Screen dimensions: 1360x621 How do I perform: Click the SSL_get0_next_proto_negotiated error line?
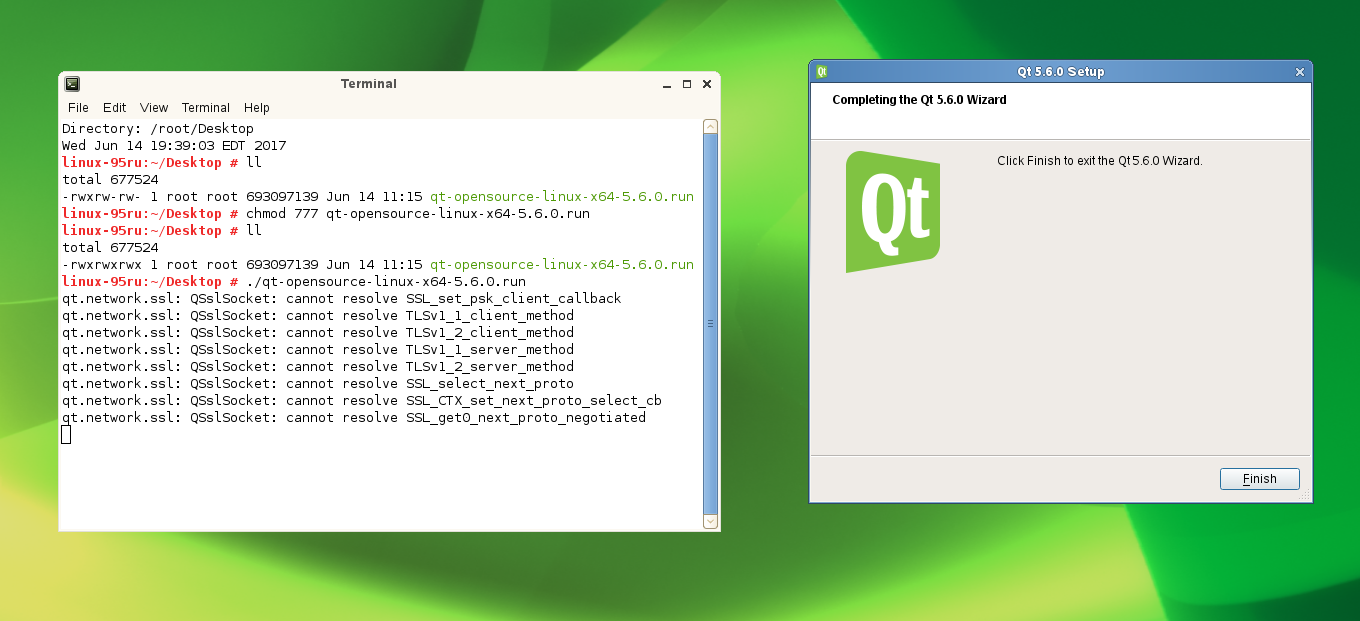[x=354, y=418]
